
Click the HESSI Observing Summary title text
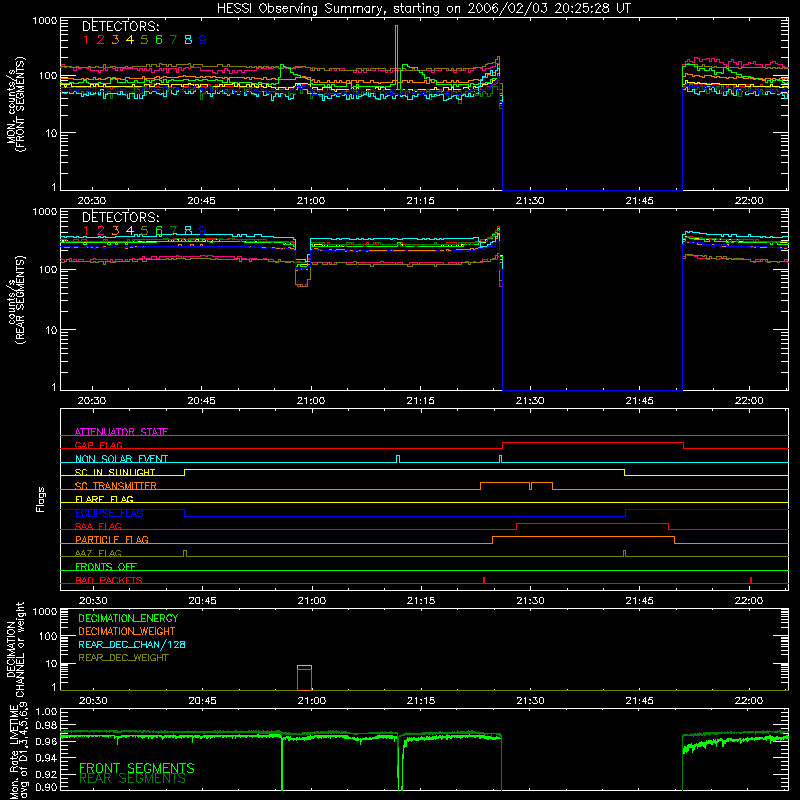pos(423,8)
